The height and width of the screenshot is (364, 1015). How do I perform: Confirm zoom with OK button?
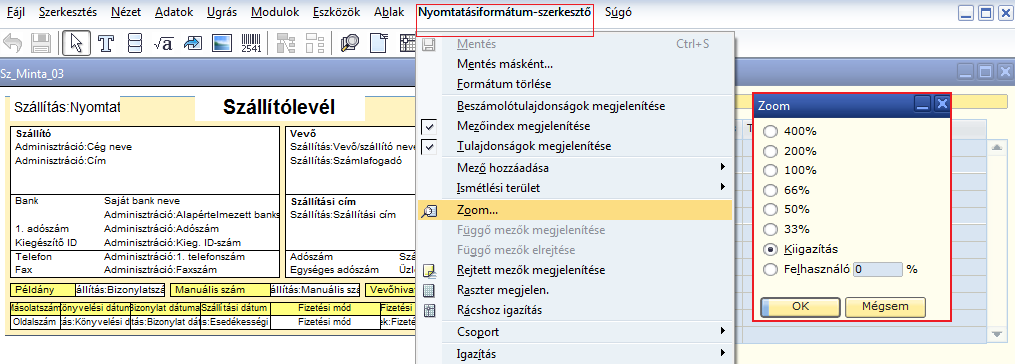click(x=800, y=306)
